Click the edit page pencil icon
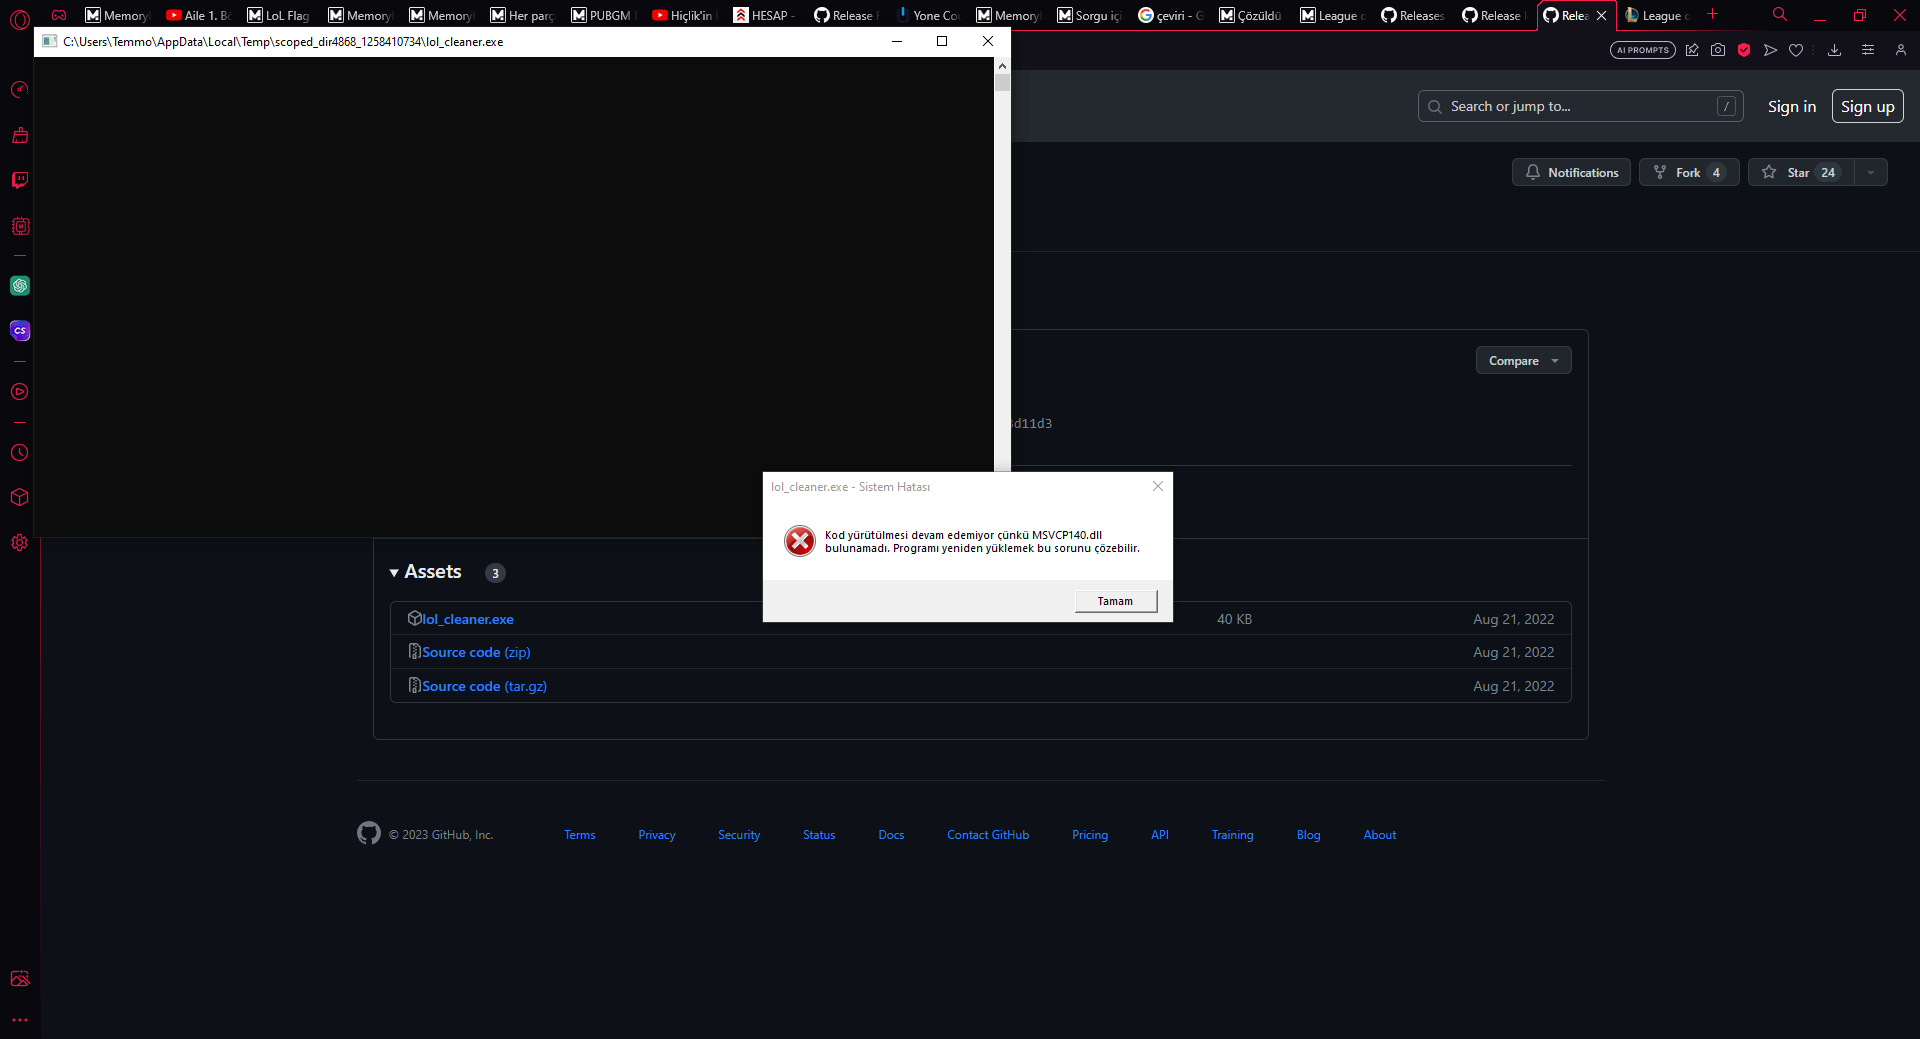Screen dimensions: 1920x1039 tap(1692, 50)
